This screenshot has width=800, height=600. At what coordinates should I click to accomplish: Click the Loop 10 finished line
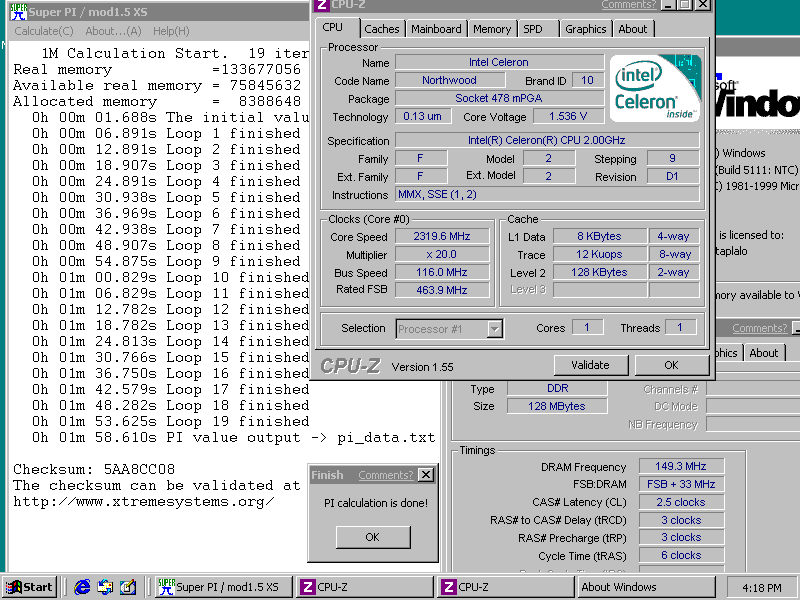[171, 278]
